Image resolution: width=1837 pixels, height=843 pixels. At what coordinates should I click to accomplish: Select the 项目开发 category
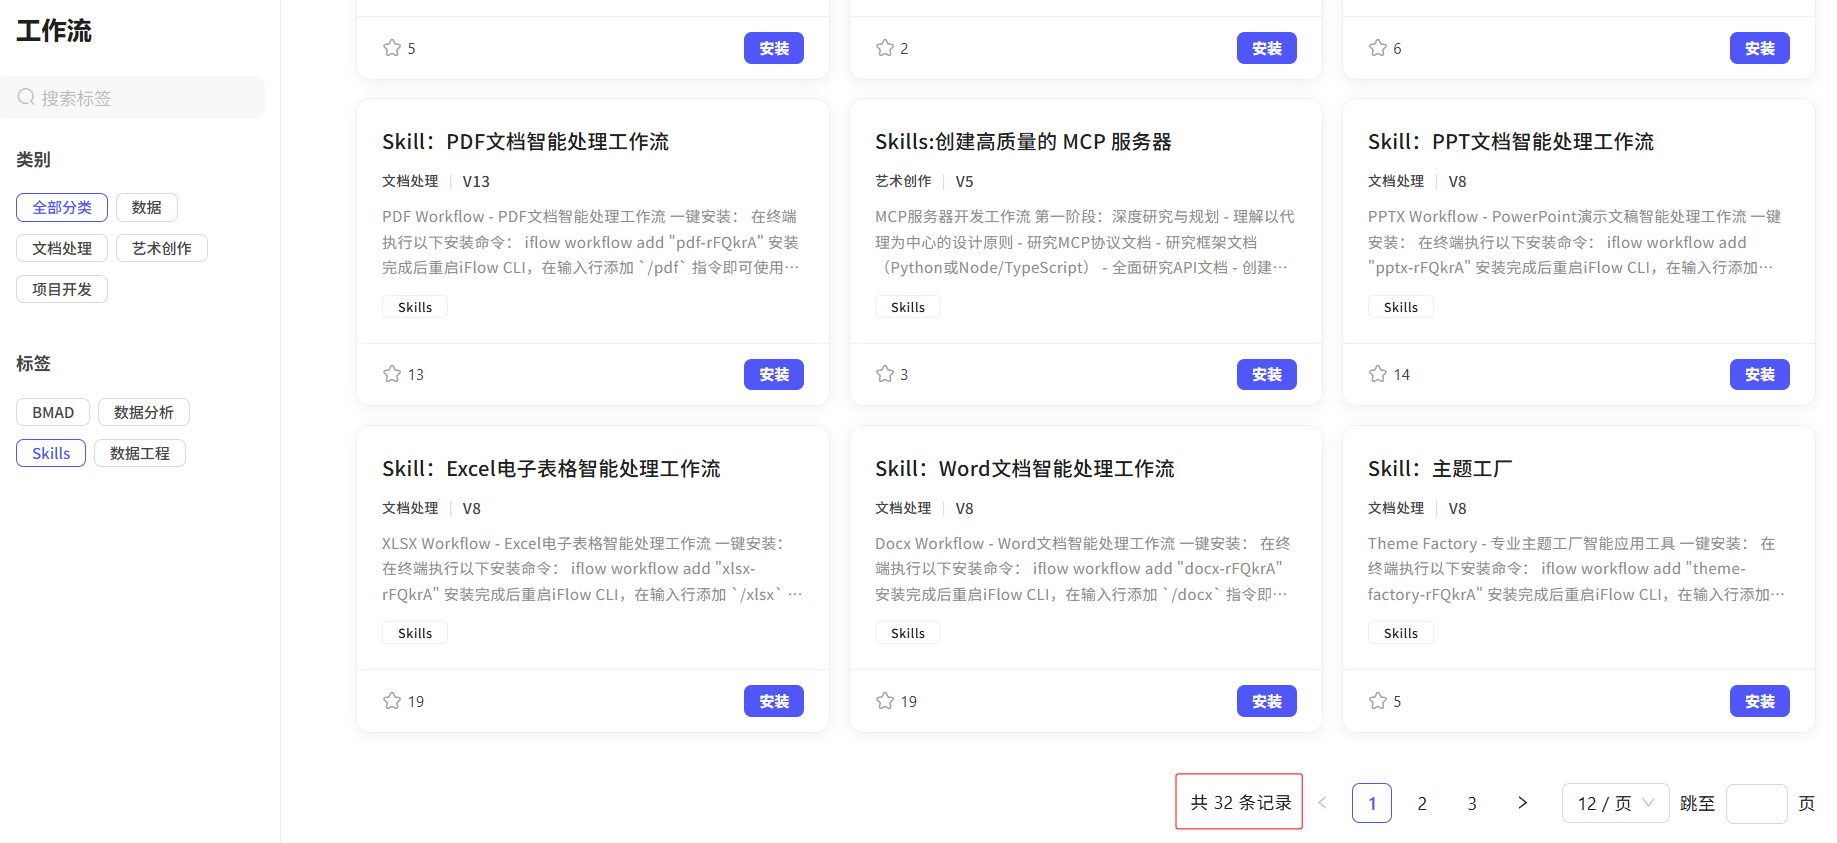point(62,290)
